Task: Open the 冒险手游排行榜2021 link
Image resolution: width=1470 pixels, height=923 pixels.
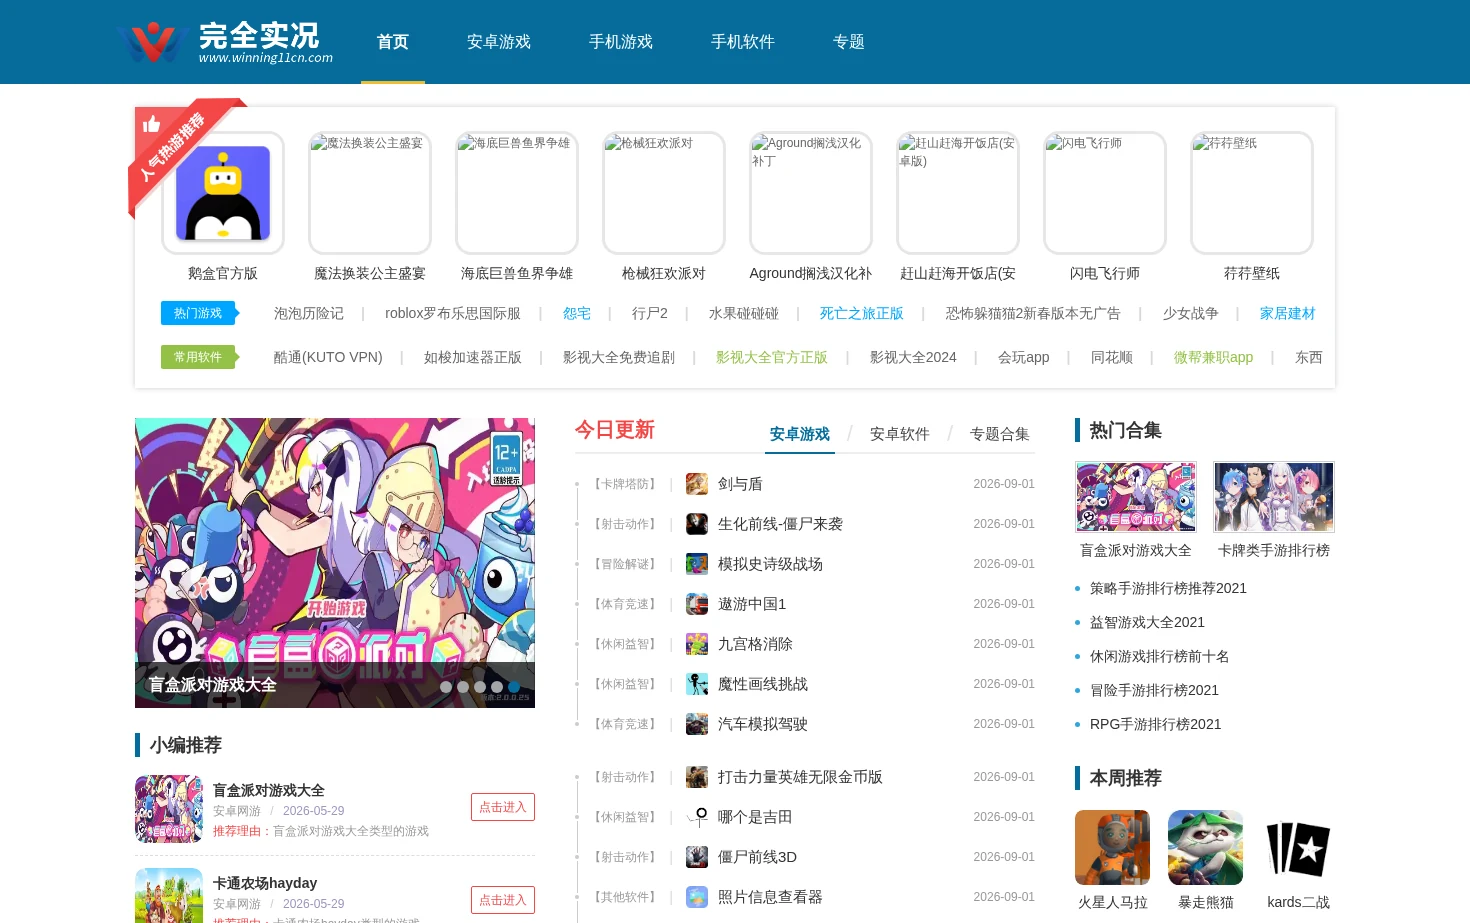Action: [x=1154, y=690]
